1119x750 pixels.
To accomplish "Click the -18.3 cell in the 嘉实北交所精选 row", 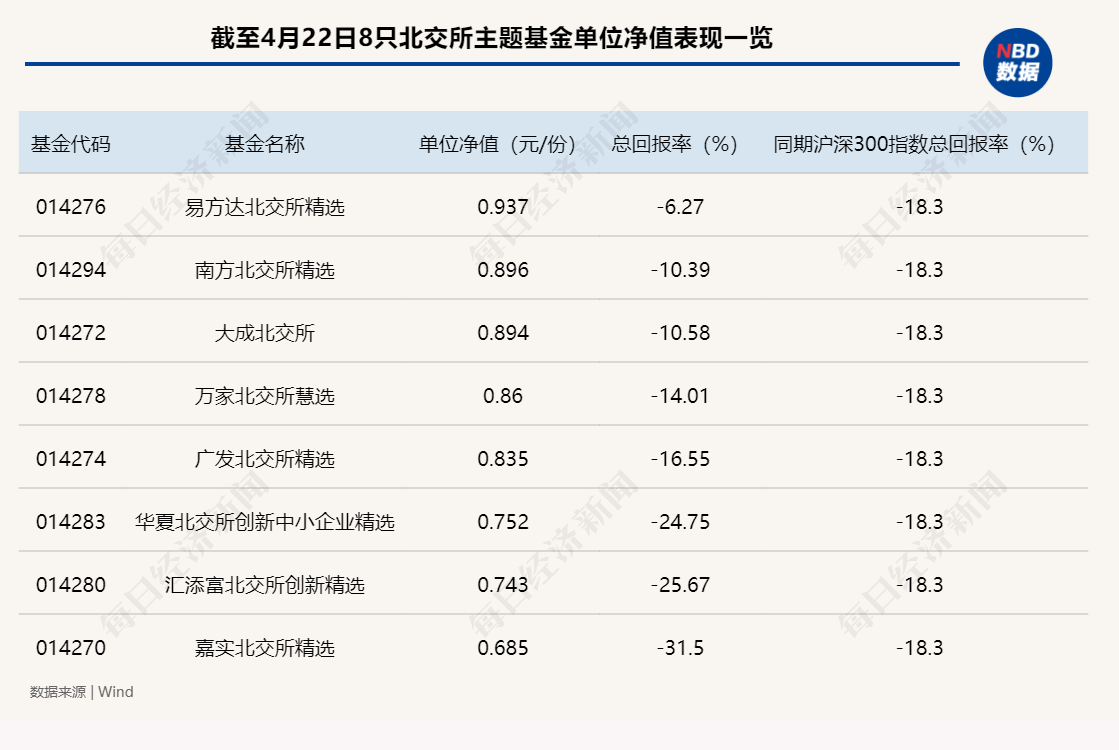I will coord(920,647).
